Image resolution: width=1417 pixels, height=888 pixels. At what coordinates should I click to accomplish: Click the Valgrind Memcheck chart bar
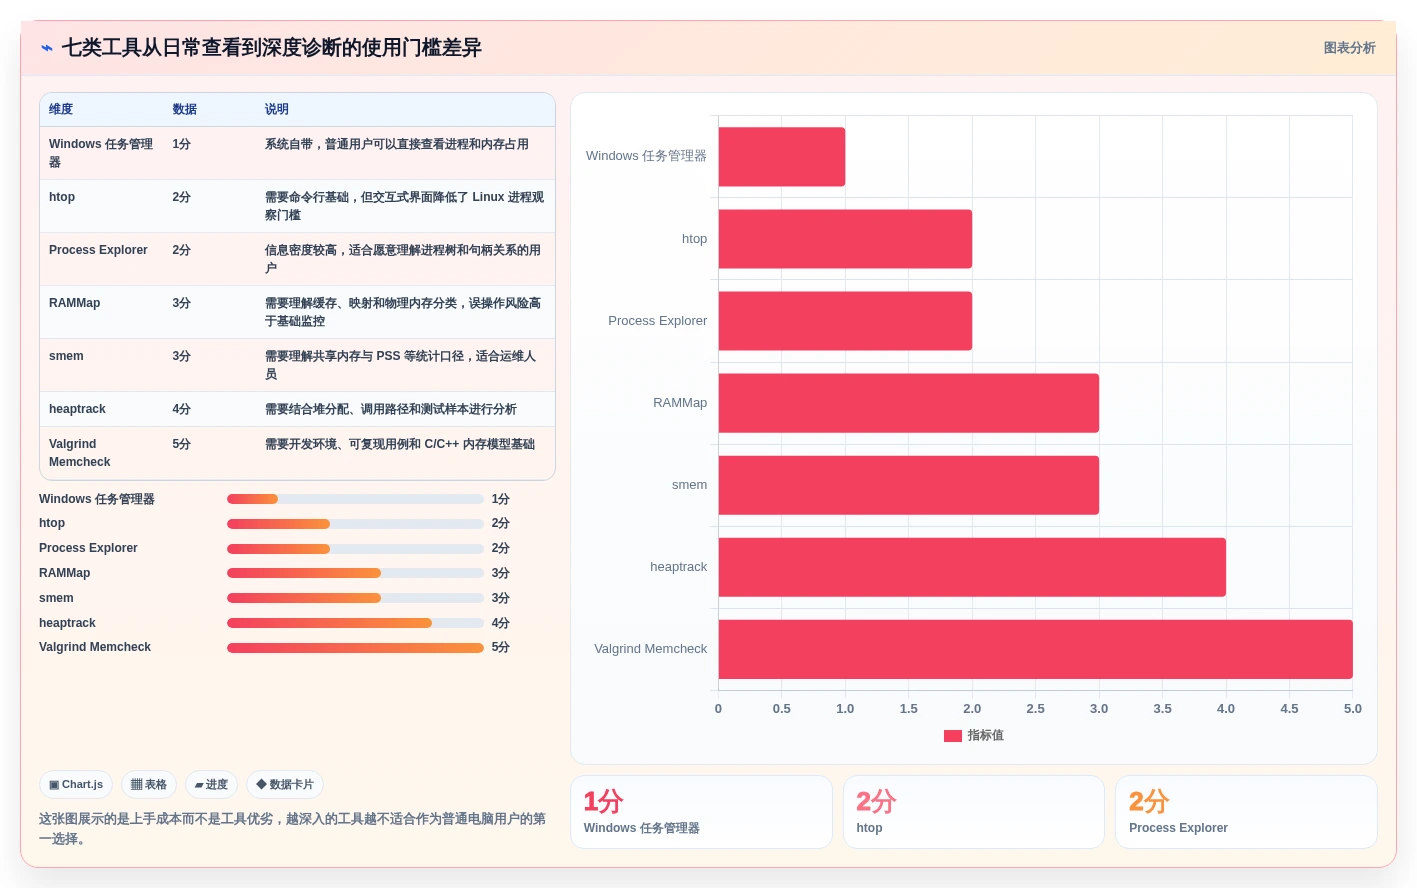point(1036,649)
